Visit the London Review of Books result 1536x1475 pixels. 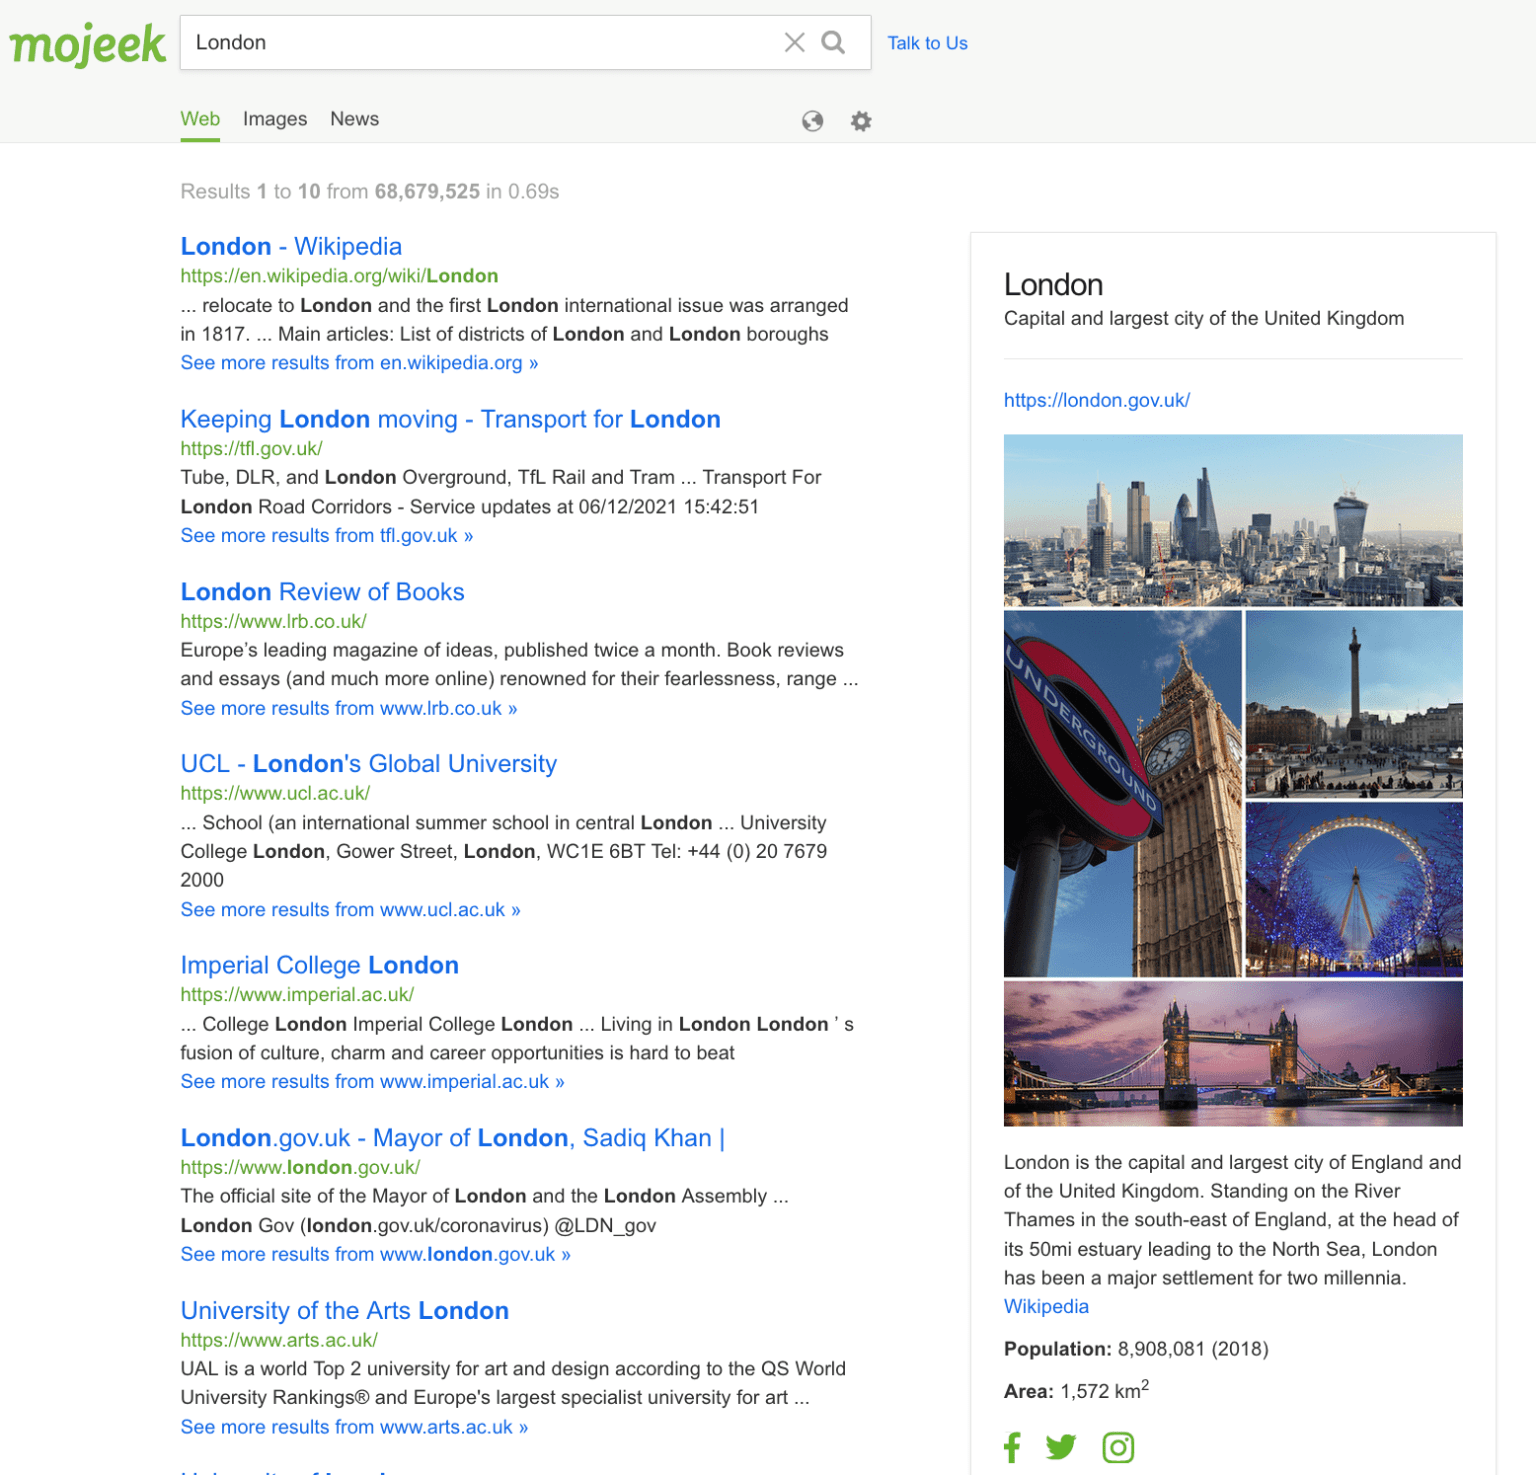pyautogui.click(x=321, y=591)
